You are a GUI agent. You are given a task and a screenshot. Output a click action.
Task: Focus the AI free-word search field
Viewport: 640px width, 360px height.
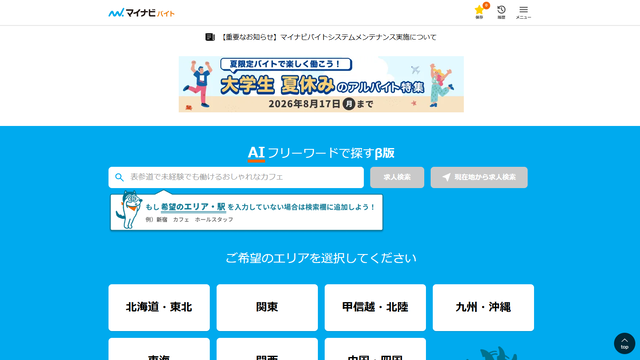click(236, 177)
